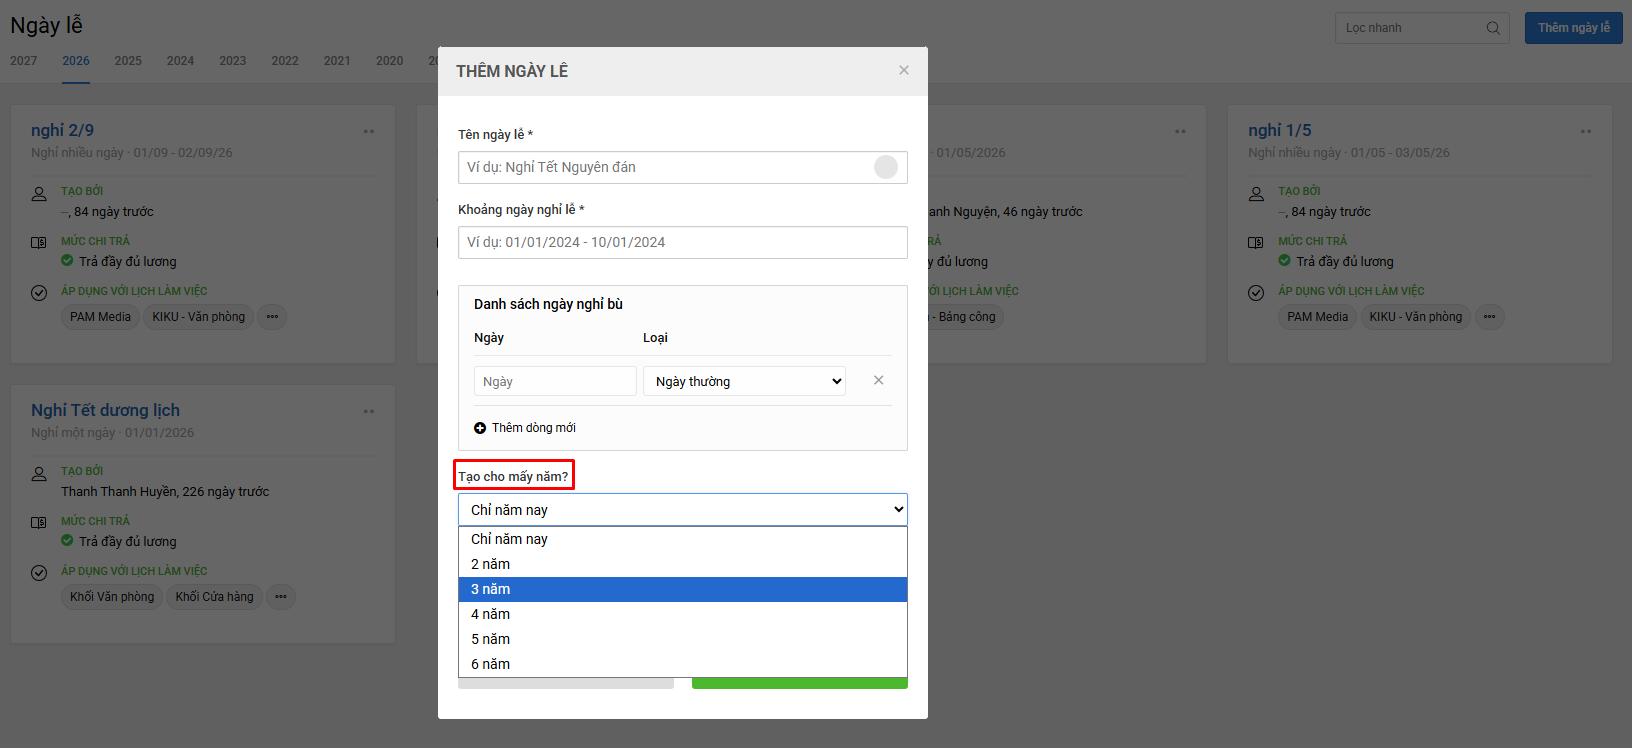The height and width of the screenshot is (748, 1632).
Task: Click the payment icon on nghỉ 2/9 card
Action: pos(39,243)
